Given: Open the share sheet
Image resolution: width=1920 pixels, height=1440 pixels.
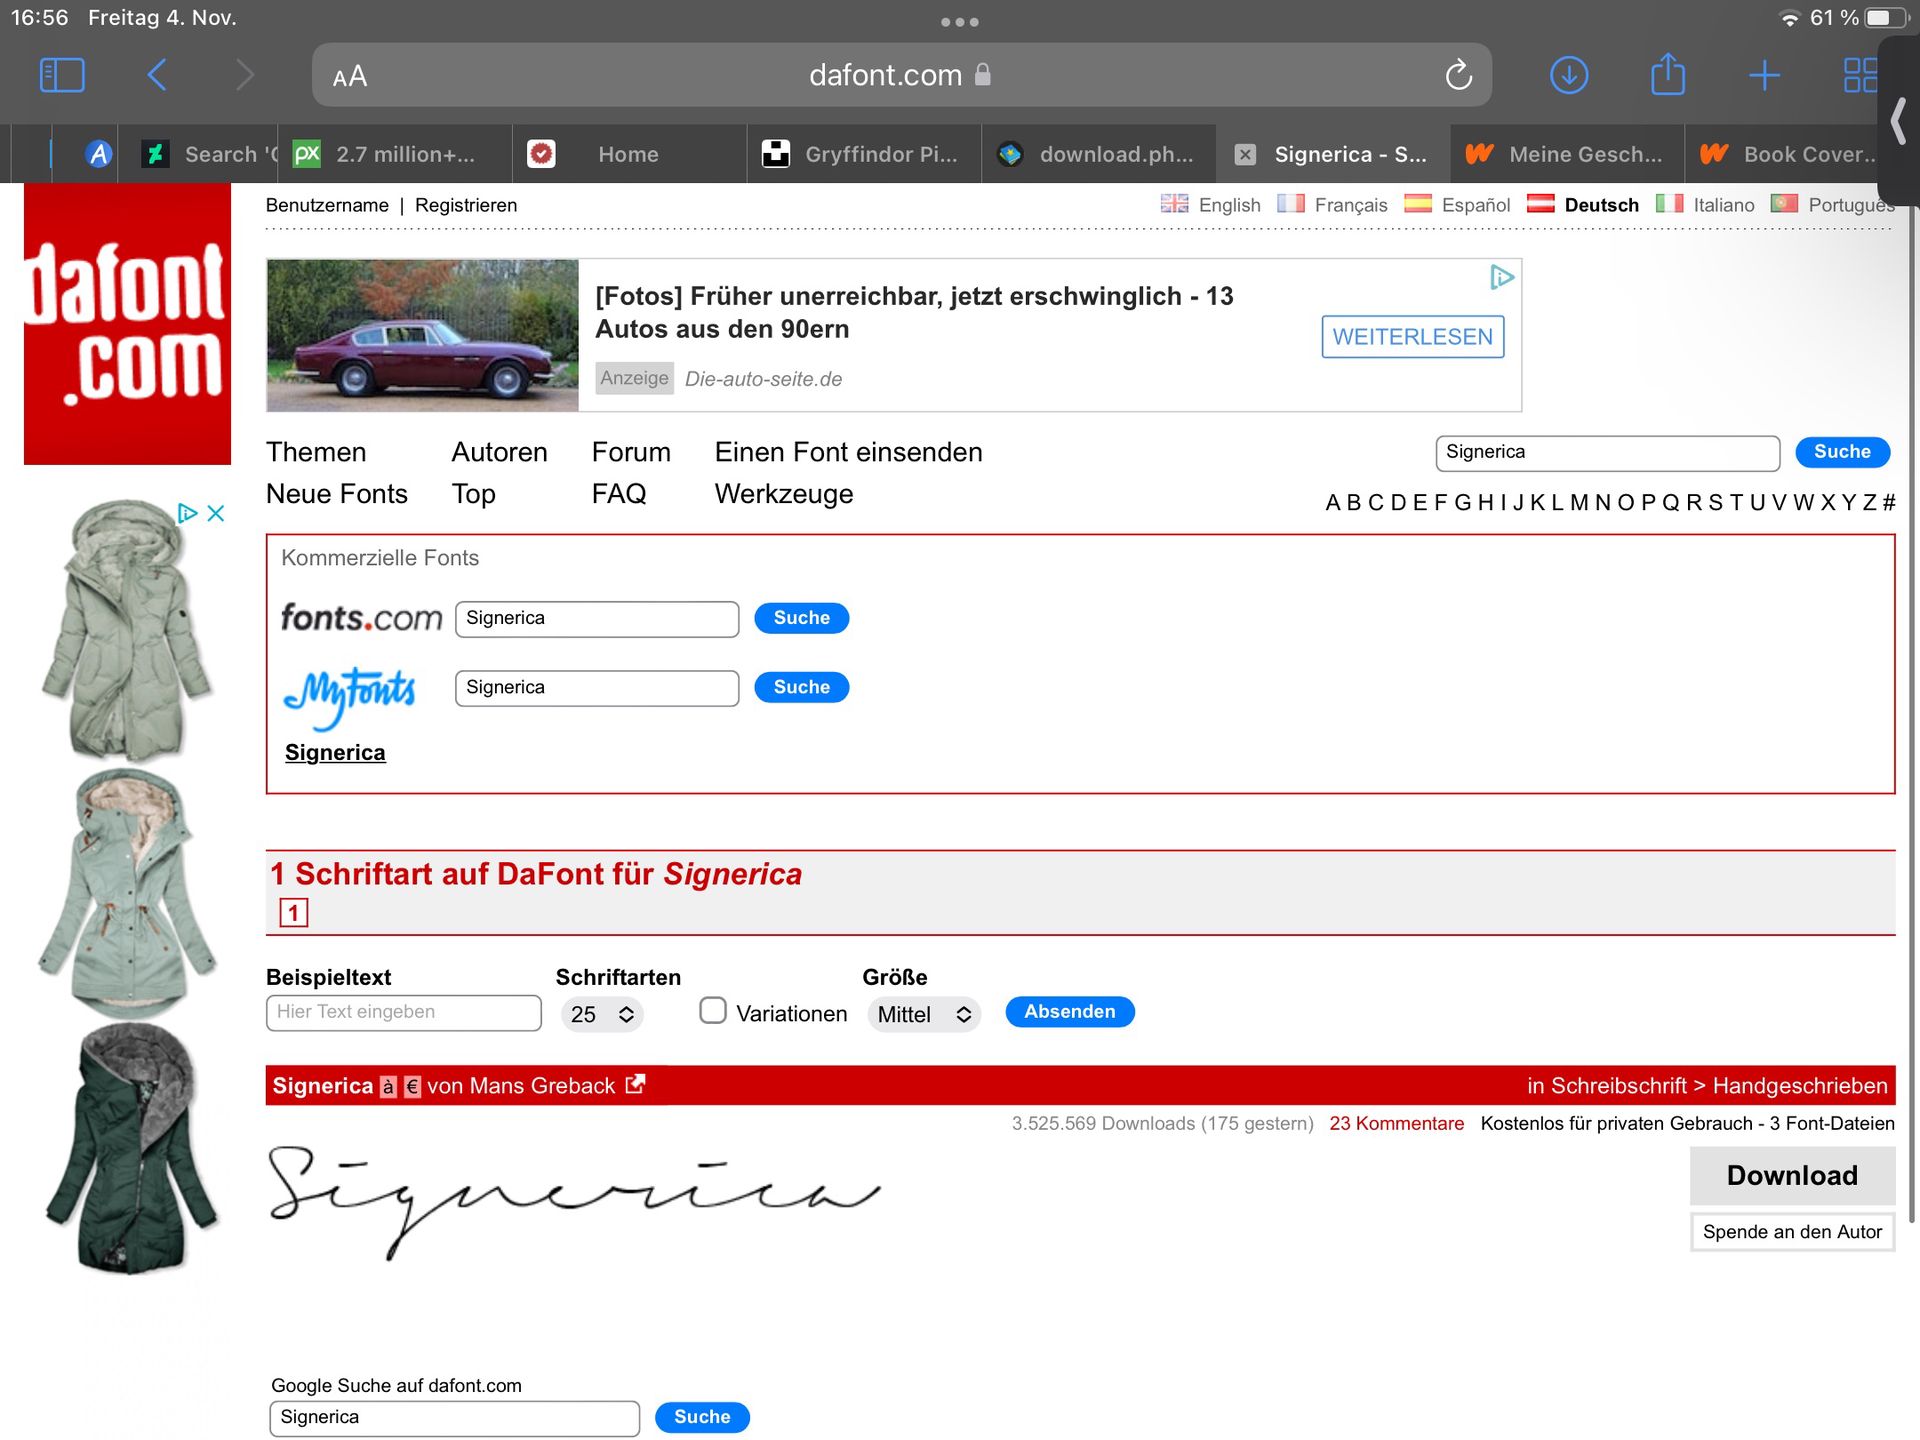Looking at the screenshot, I should pos(1667,74).
